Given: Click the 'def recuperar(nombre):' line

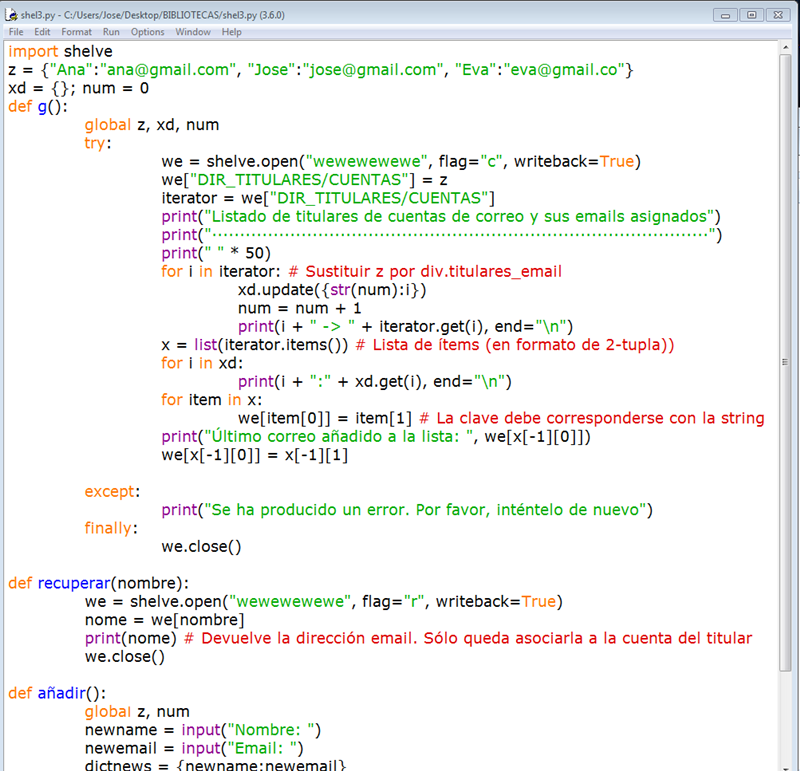Looking at the screenshot, I should pos(98,583).
